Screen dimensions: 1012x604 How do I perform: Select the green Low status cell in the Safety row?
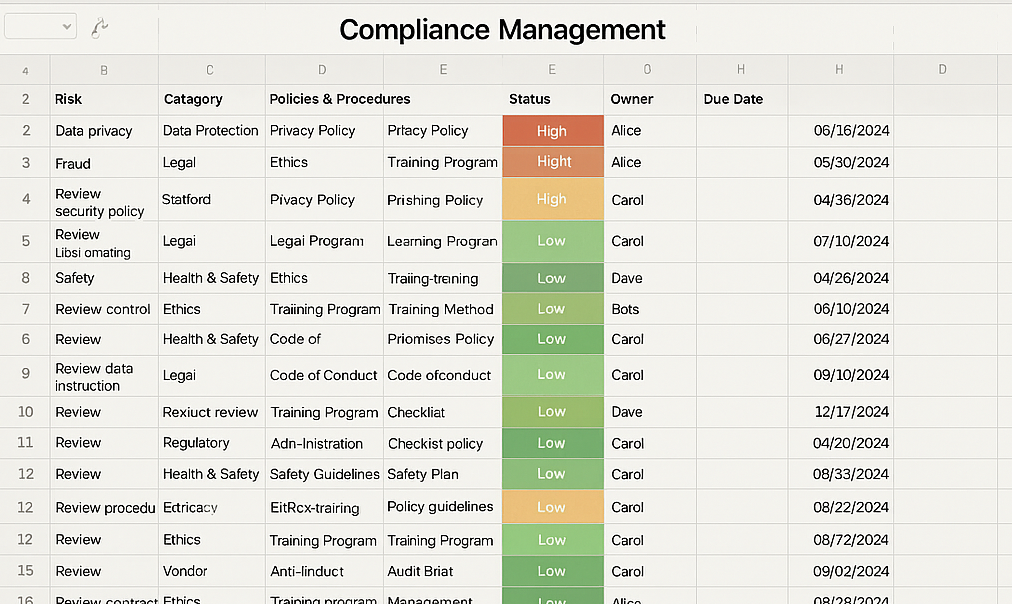(552, 277)
